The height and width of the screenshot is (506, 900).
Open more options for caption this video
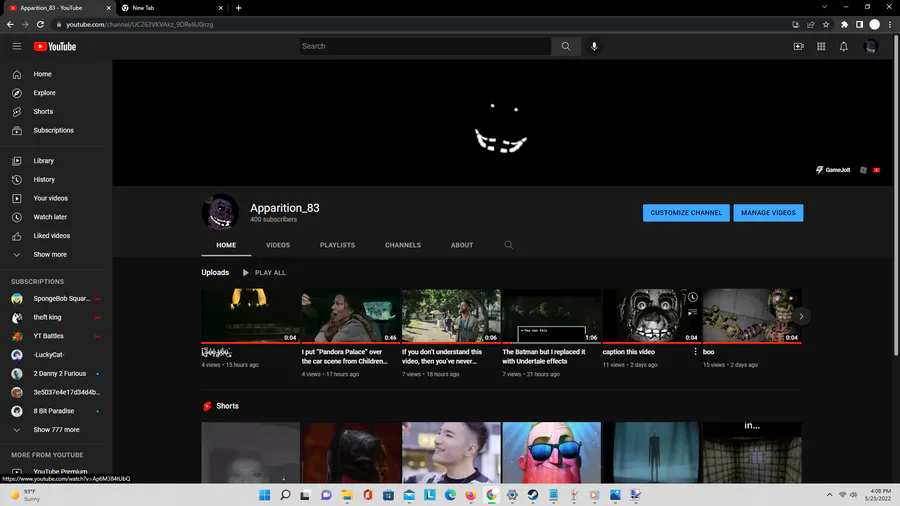(695, 352)
